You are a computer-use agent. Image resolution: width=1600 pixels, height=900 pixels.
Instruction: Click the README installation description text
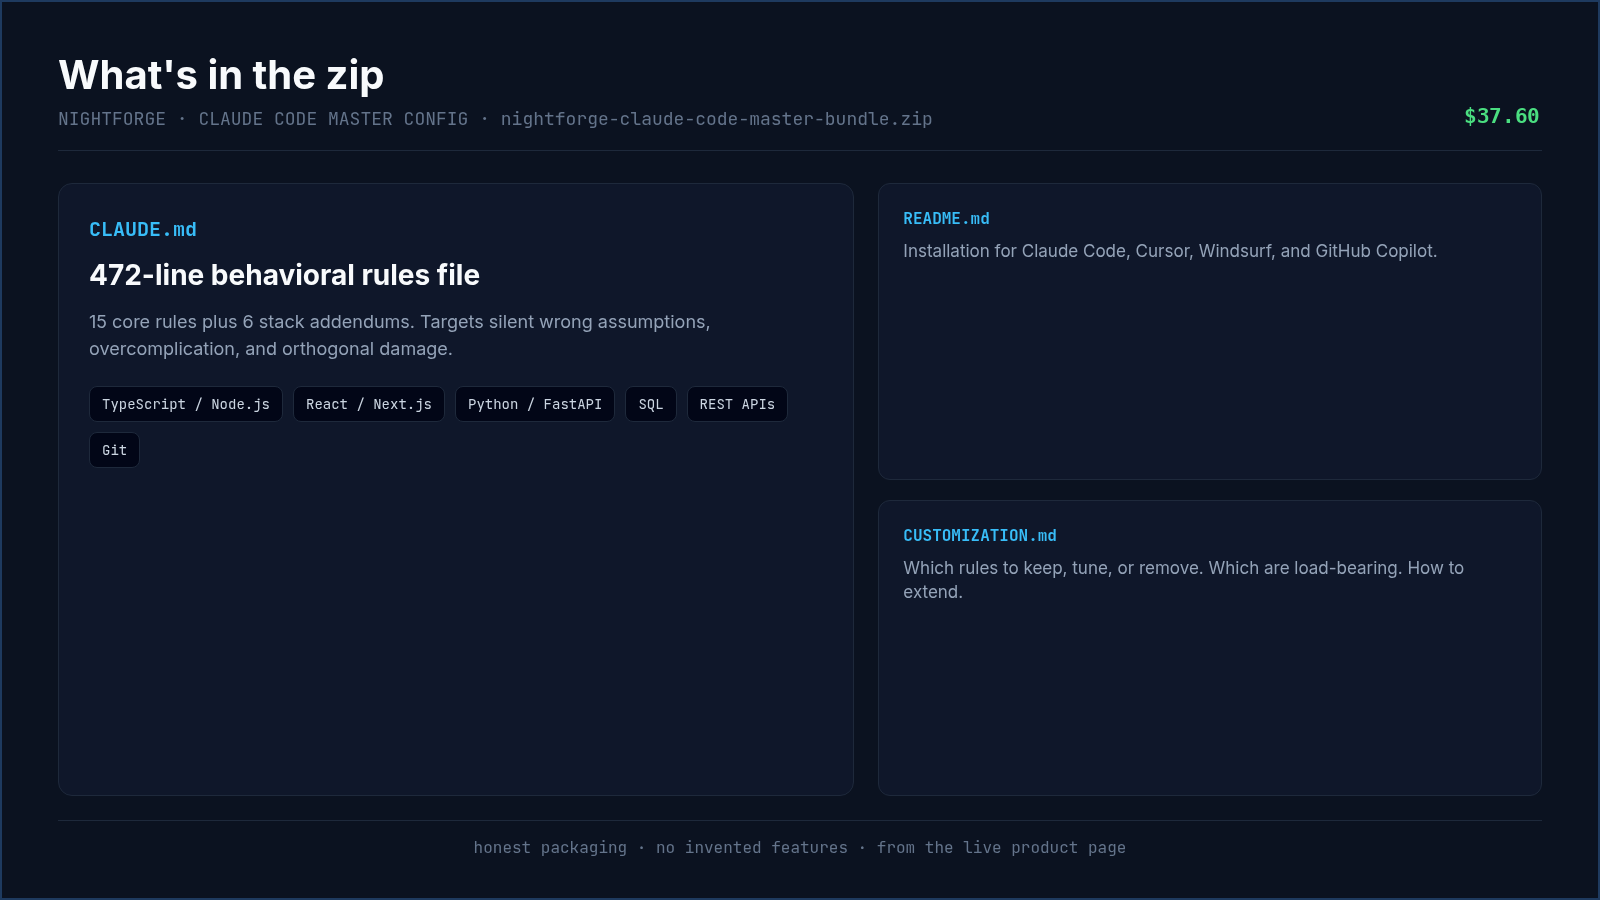point(1170,251)
